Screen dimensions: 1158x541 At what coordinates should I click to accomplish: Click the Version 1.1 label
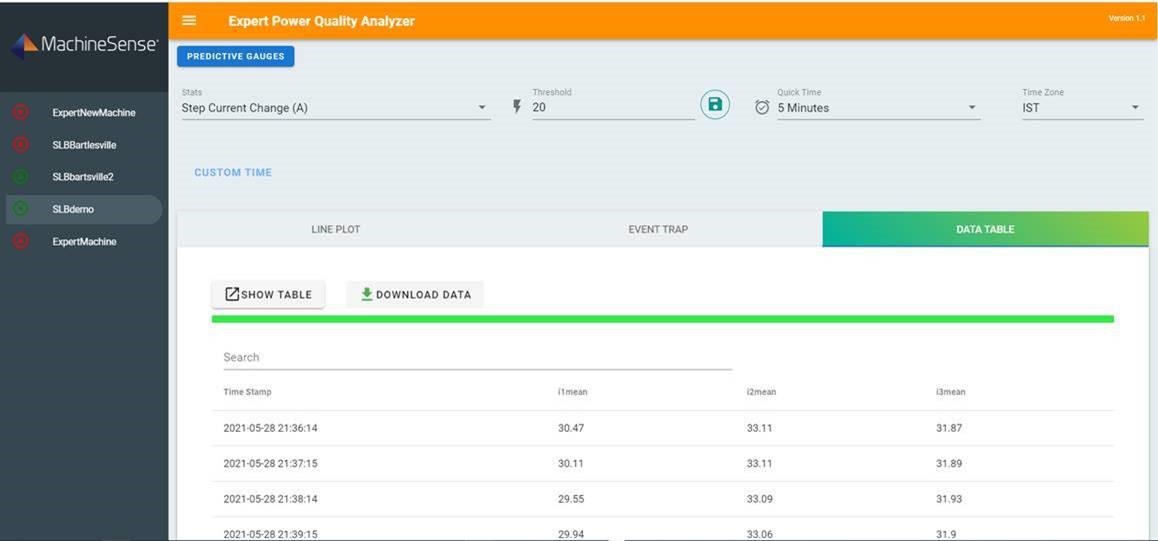[x=1126, y=18]
